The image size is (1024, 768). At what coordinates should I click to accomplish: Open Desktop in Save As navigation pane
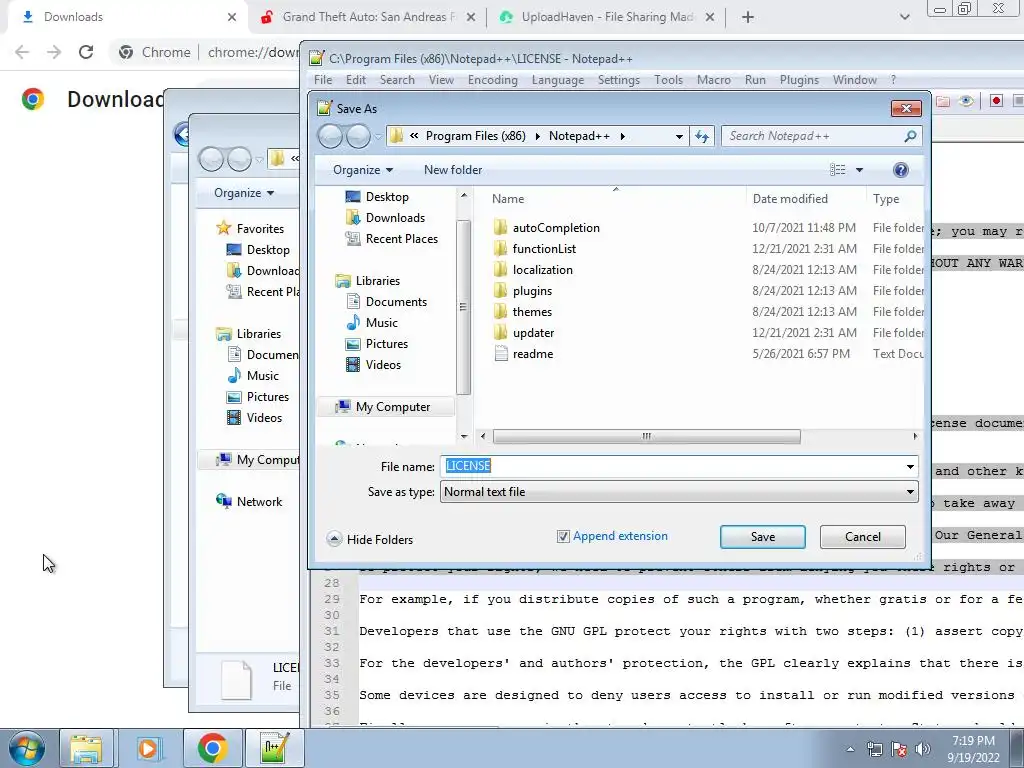[x=387, y=197]
